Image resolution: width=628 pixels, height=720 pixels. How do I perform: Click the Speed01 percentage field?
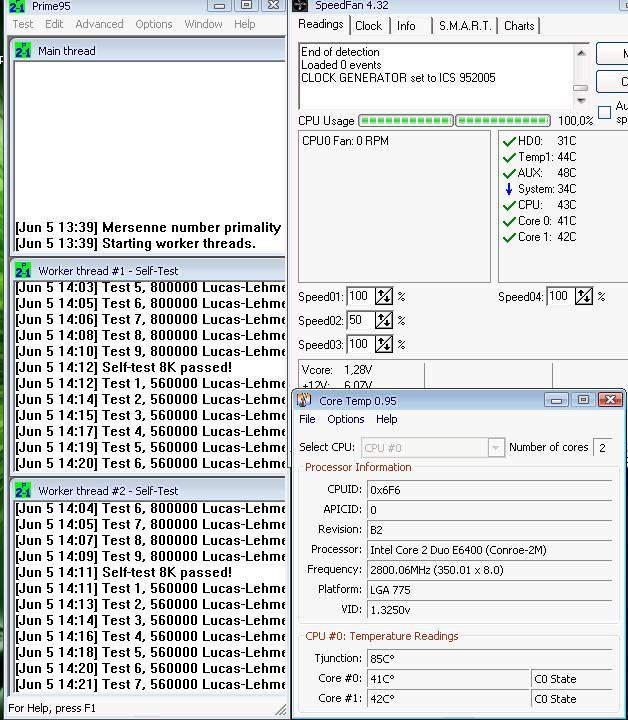pos(361,297)
